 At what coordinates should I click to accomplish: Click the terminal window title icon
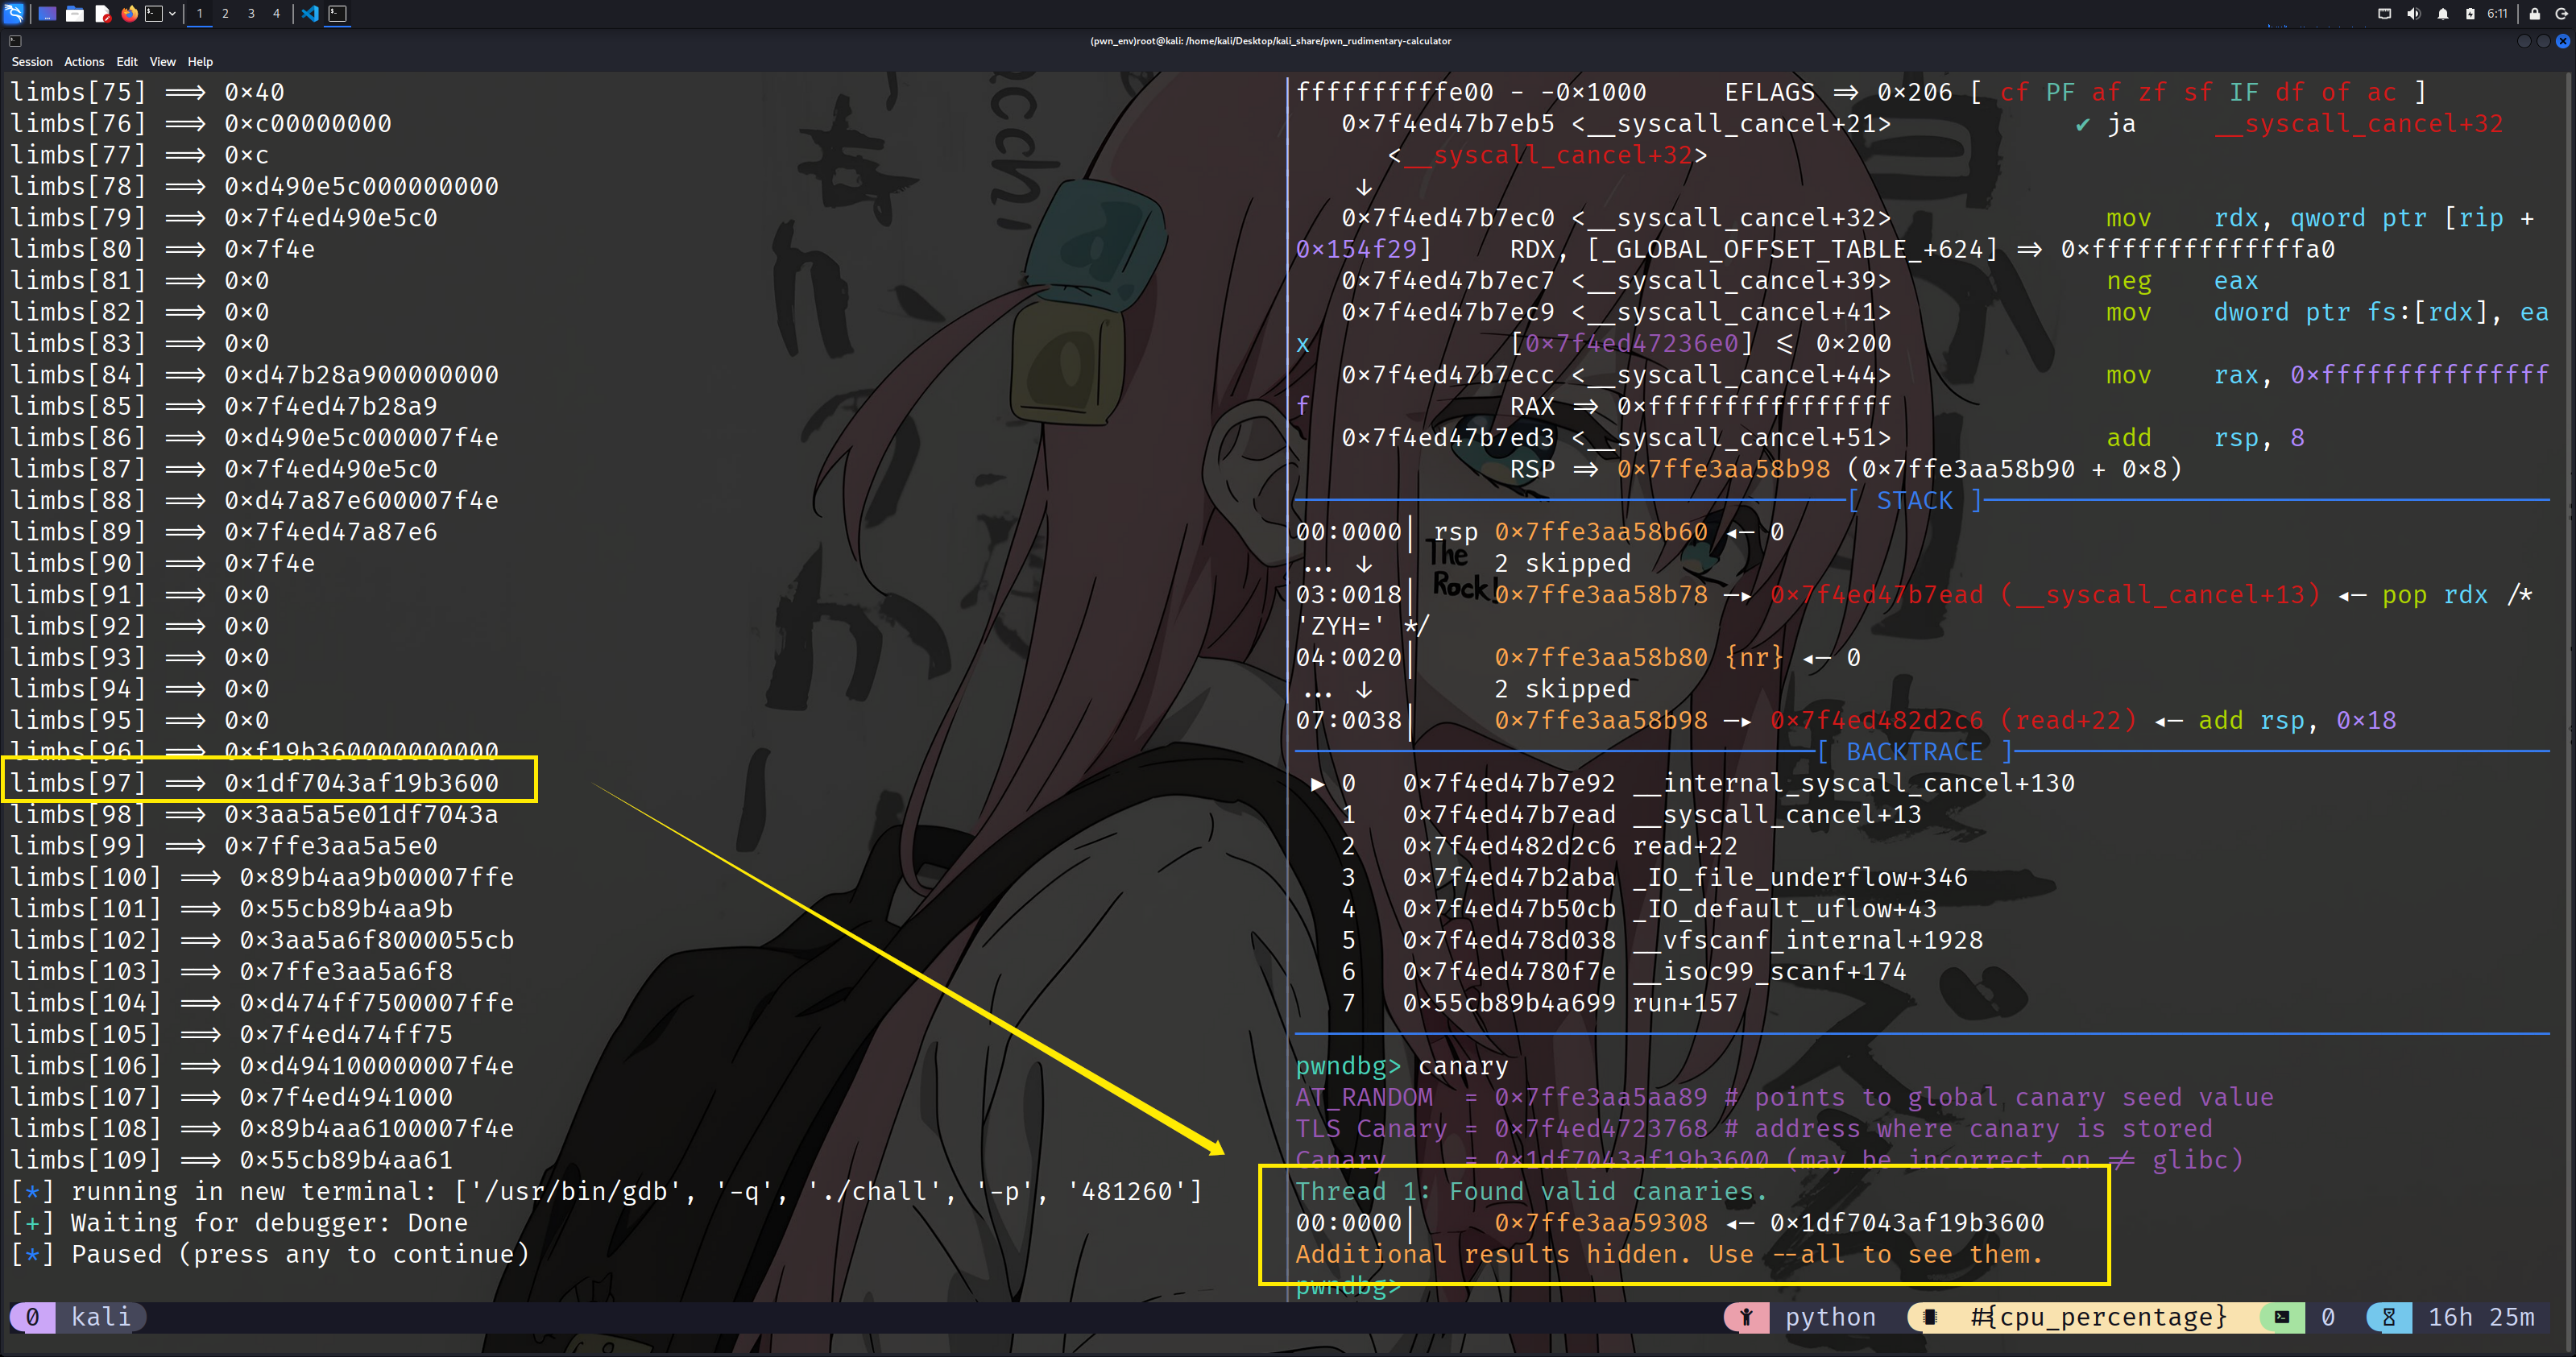click(15, 41)
